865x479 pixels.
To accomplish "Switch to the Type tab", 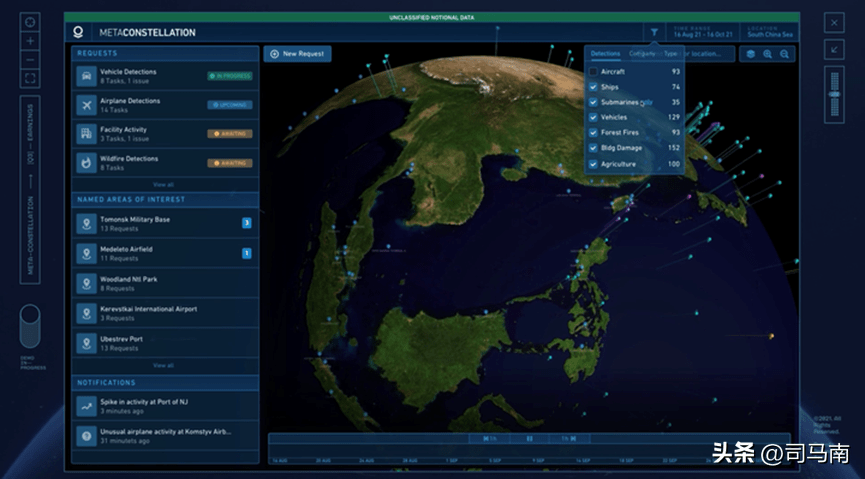I will (x=670, y=53).
